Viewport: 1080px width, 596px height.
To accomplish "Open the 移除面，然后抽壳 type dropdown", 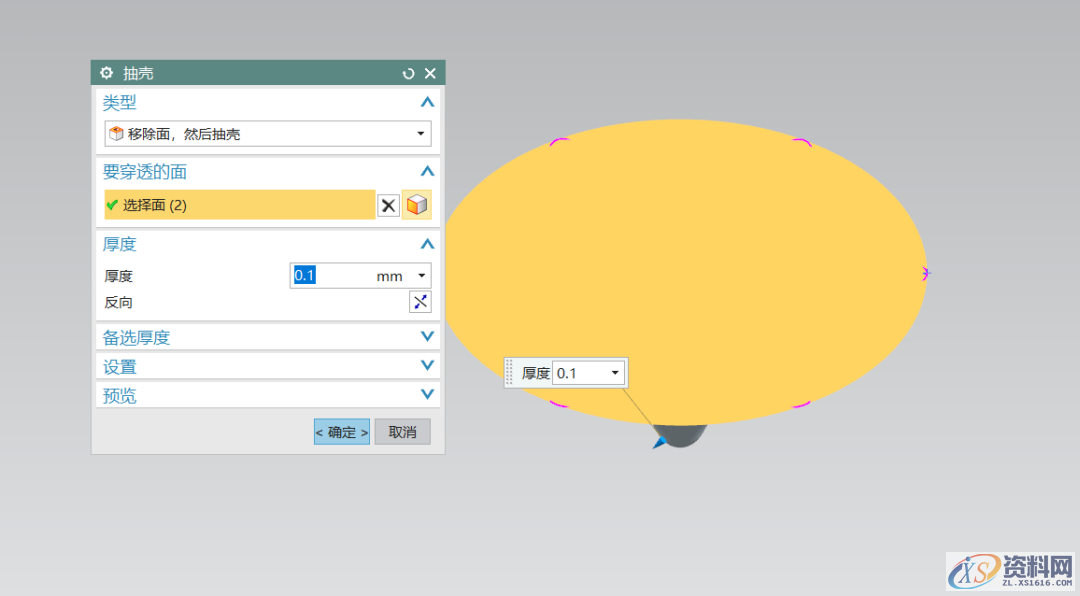I will click(420, 134).
